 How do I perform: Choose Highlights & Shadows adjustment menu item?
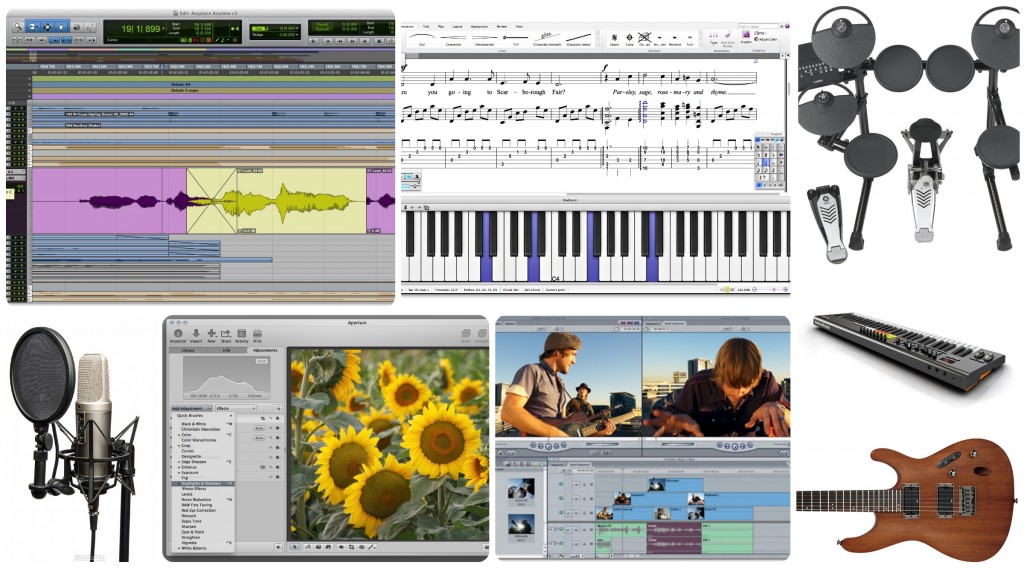[203, 483]
